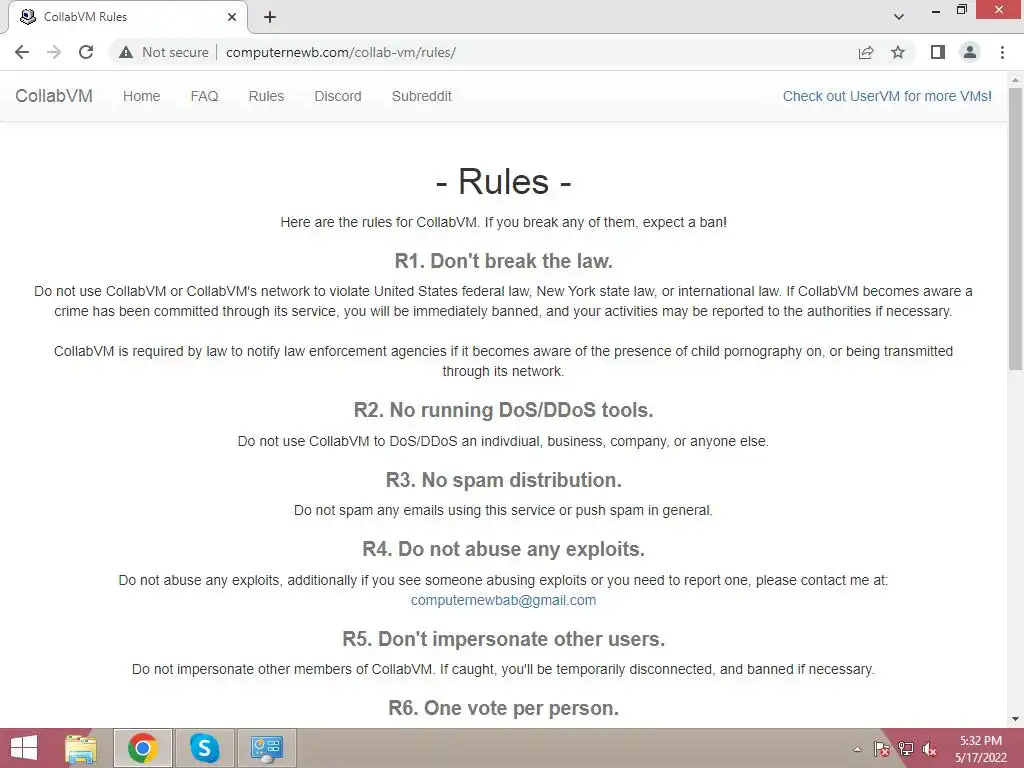Click the scrollbar down arrow
This screenshot has width=1024, height=768.
1015,719
